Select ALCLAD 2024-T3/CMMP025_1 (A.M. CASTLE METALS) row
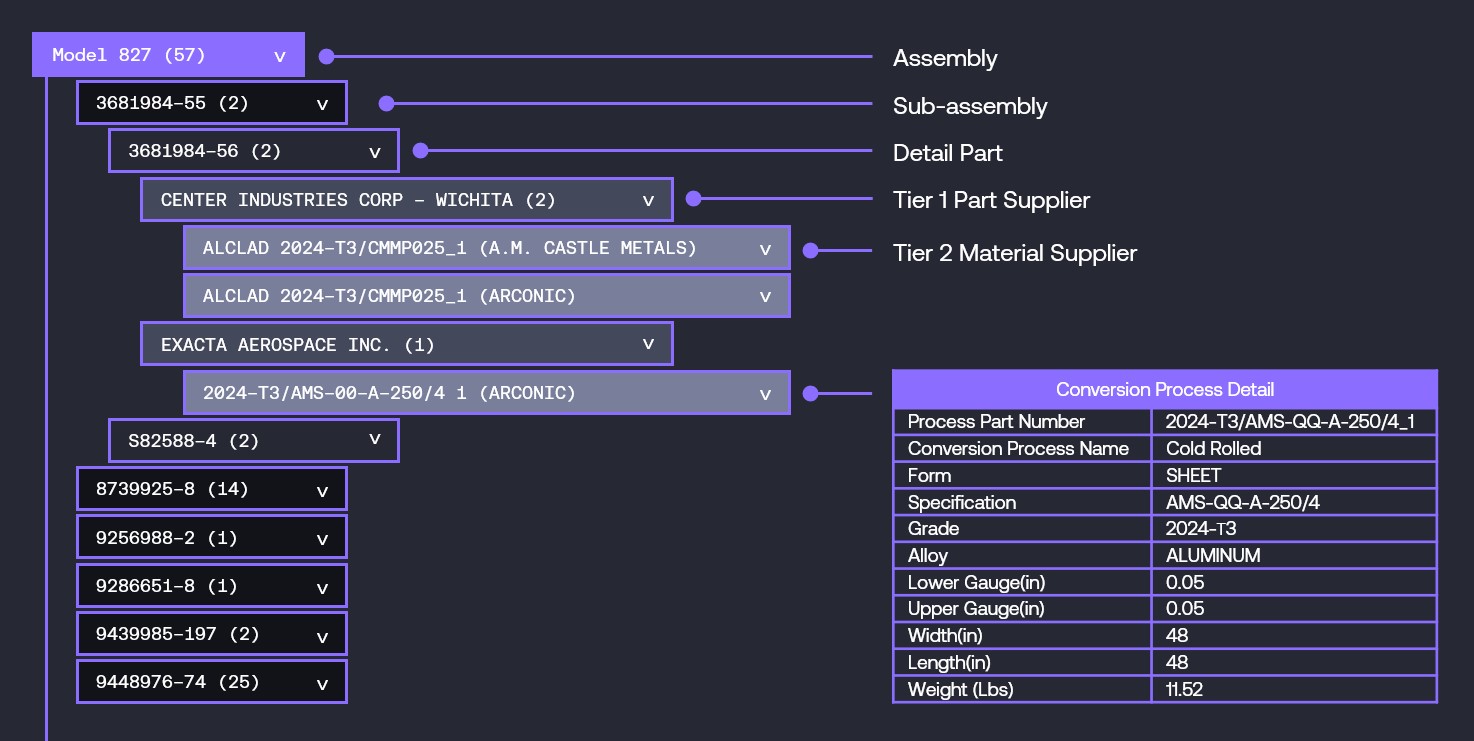The width and height of the screenshot is (1474, 741). (x=487, y=248)
